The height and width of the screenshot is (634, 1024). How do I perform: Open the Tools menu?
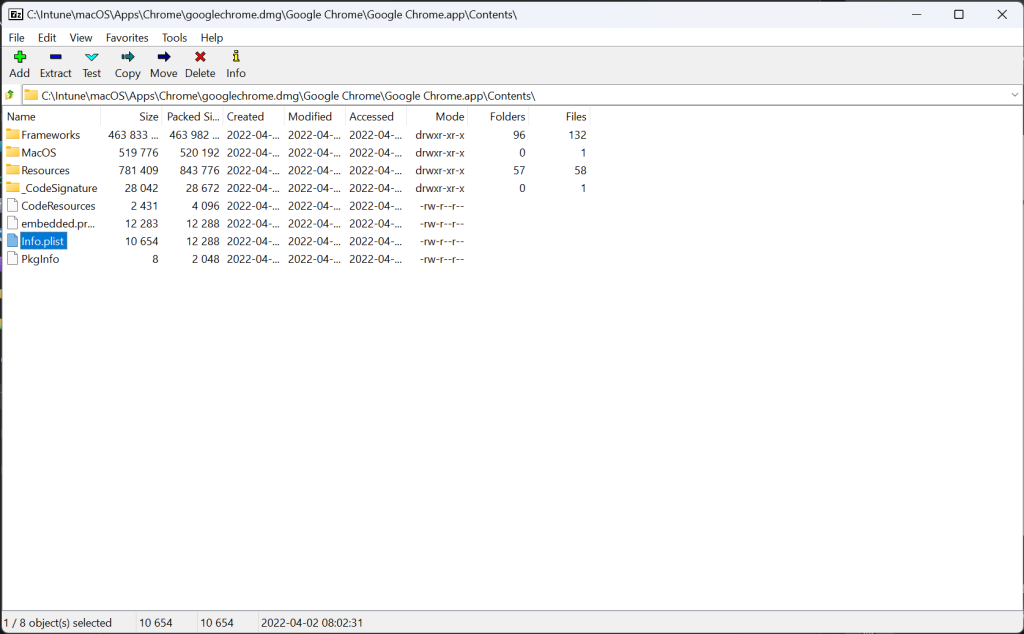tap(174, 38)
